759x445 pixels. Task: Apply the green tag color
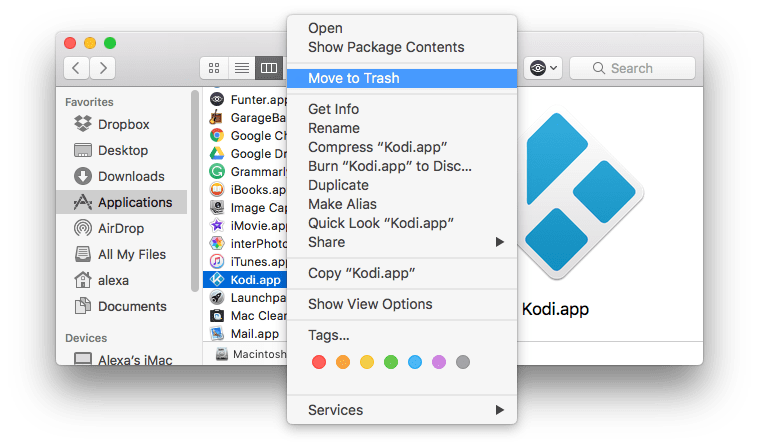[x=391, y=362]
